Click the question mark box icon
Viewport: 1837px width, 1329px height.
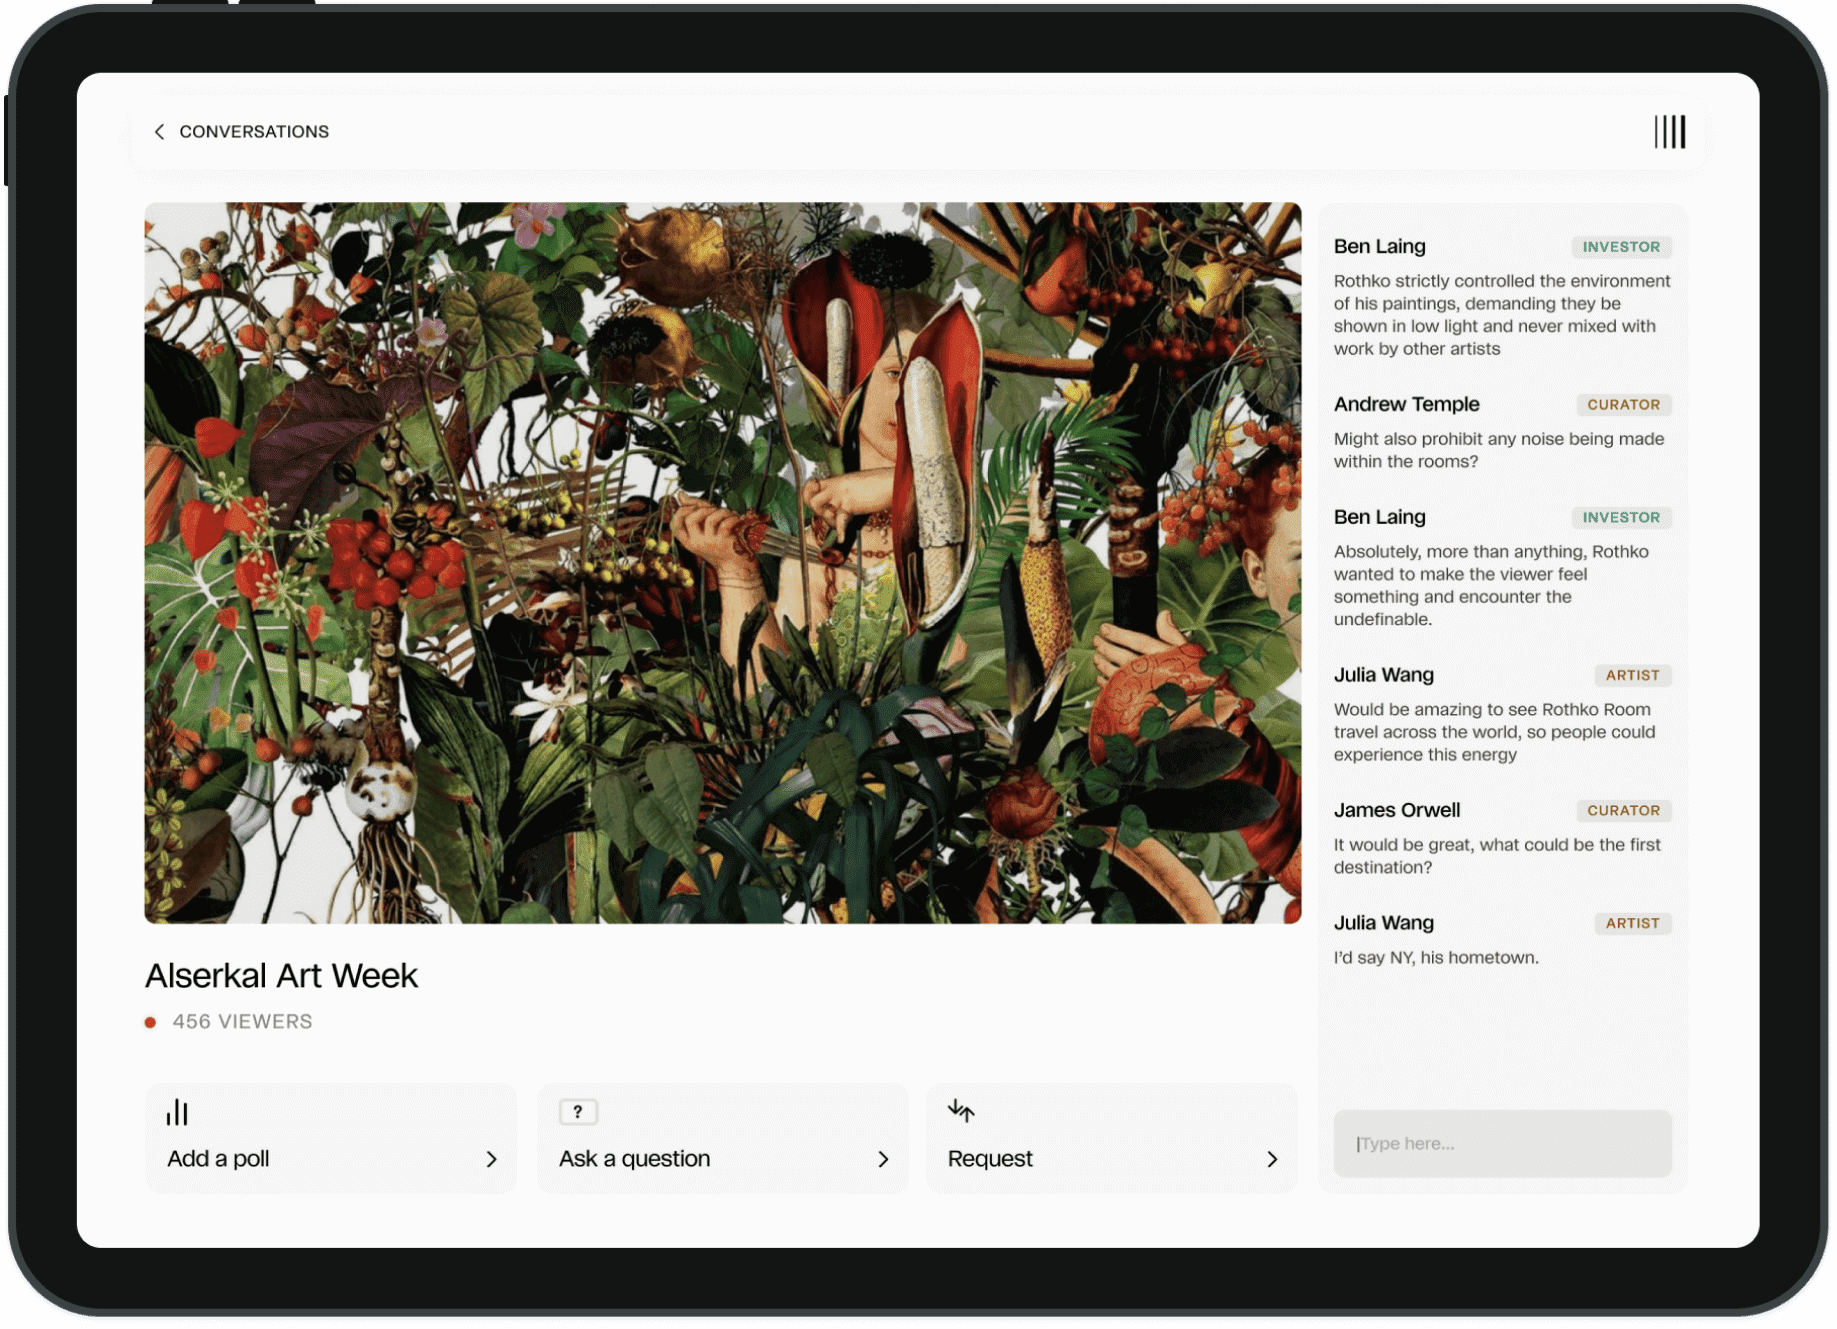(578, 1112)
